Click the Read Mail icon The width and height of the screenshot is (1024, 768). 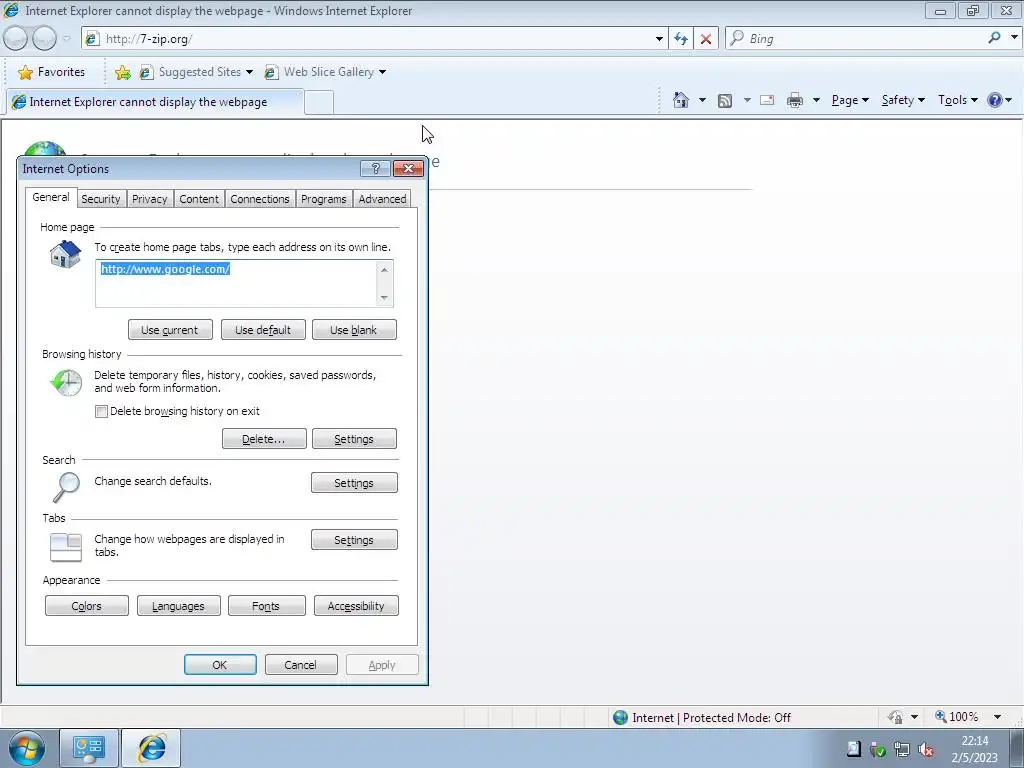pyautogui.click(x=767, y=100)
